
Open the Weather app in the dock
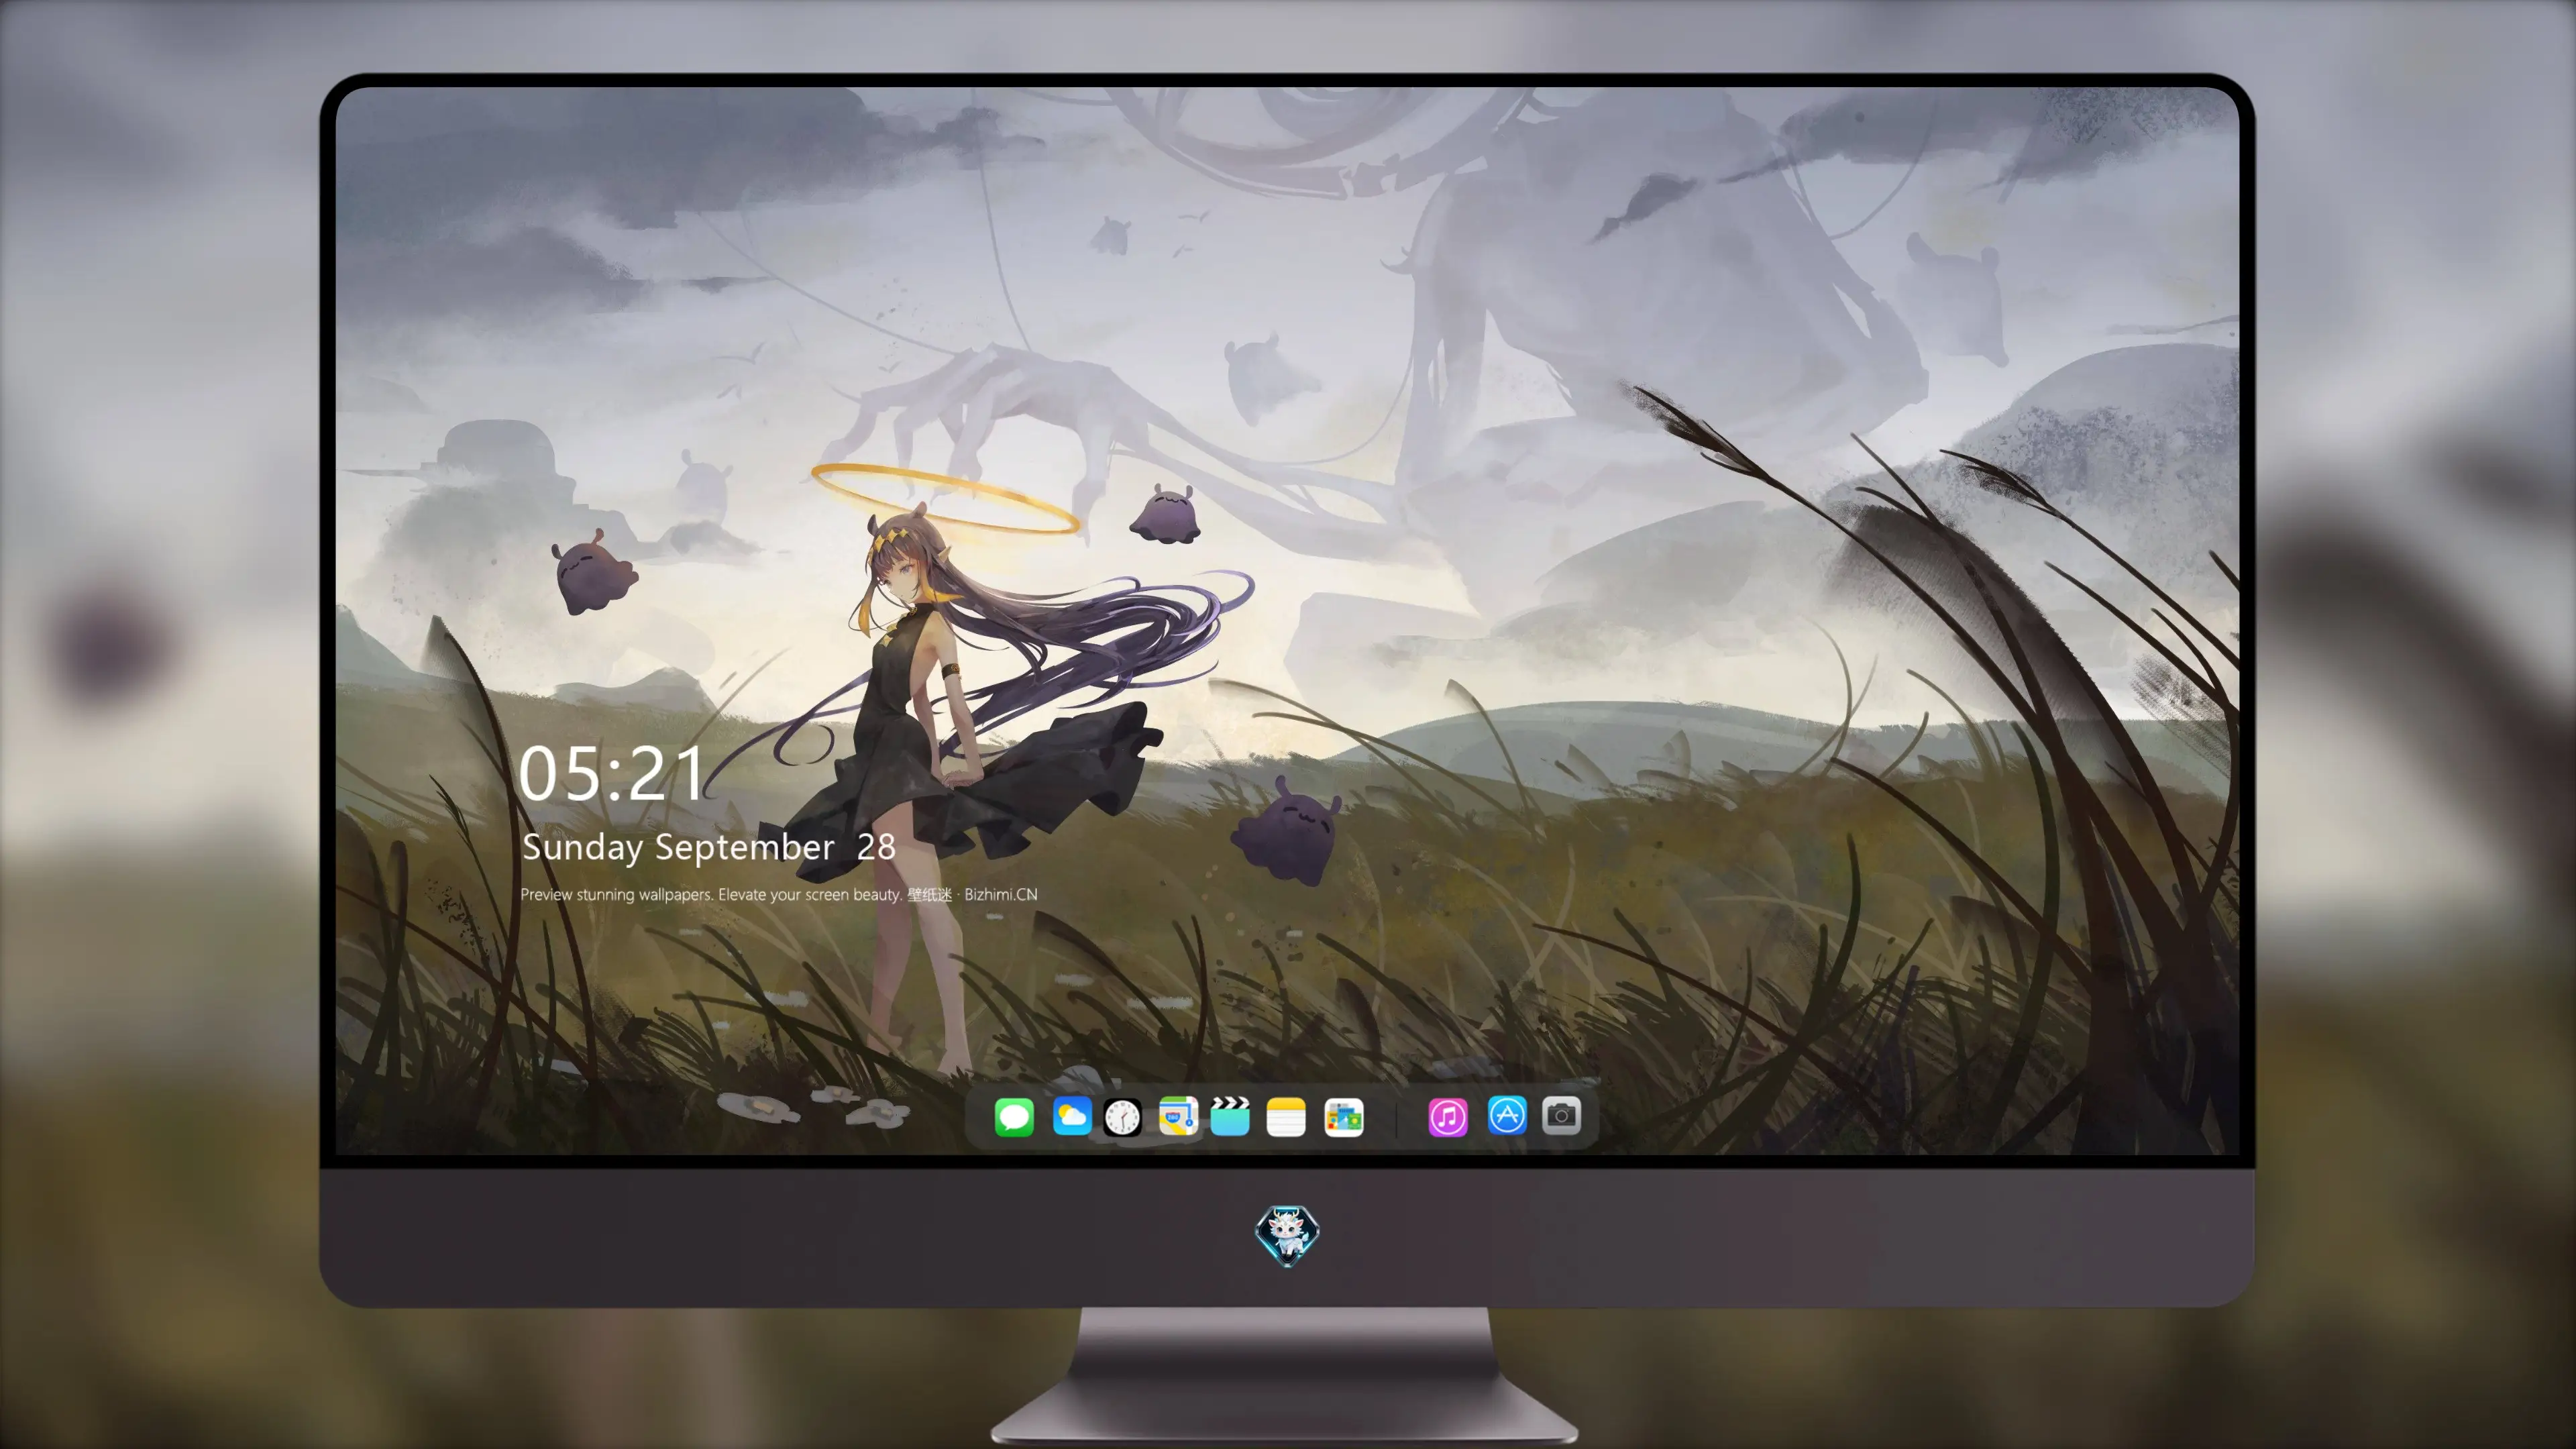1072,1117
